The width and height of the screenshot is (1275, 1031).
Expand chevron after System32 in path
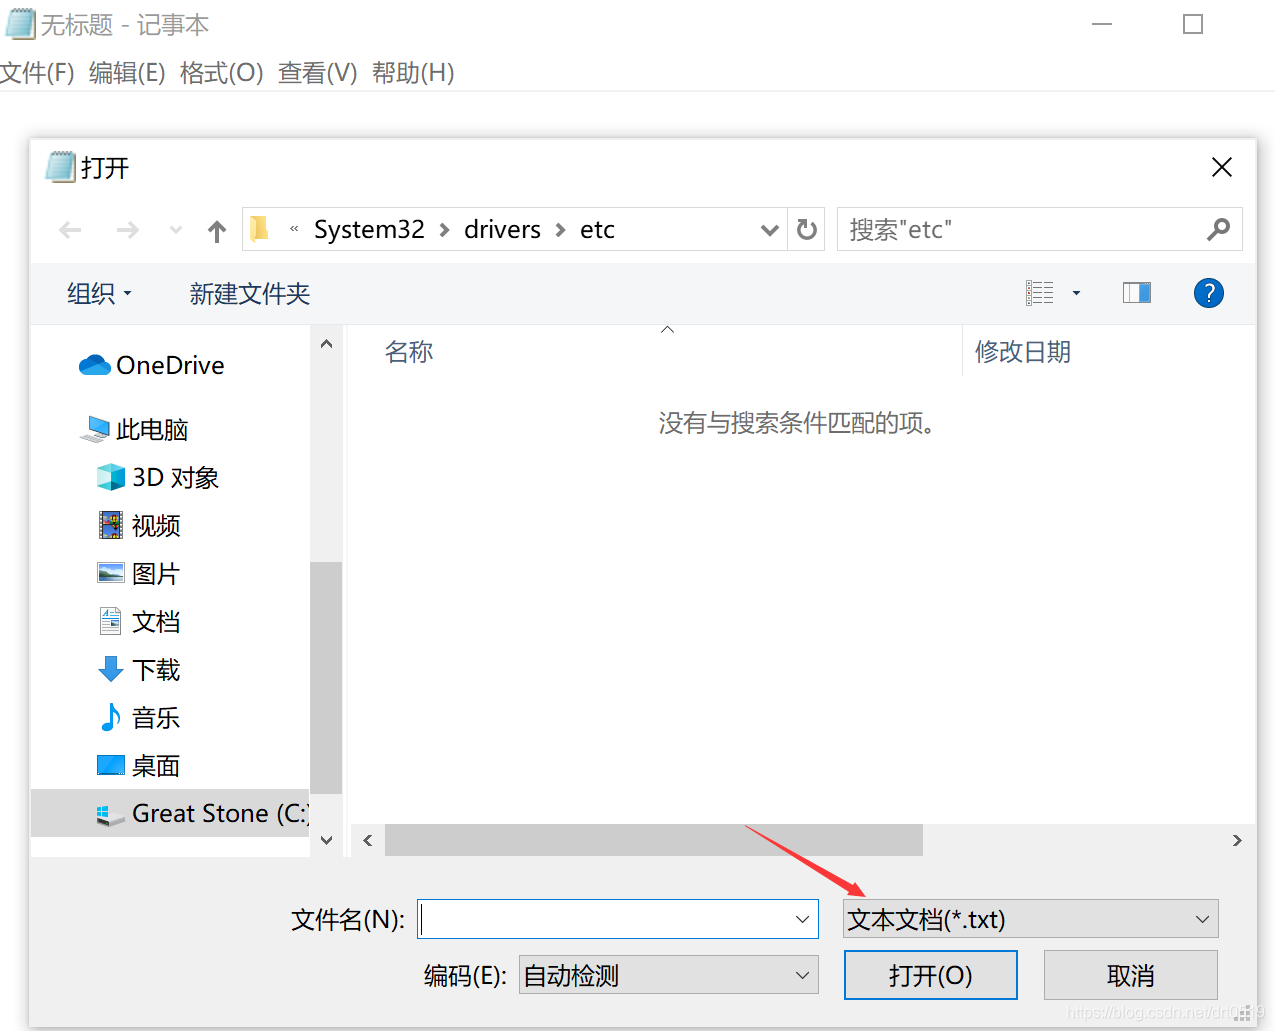[x=444, y=231]
